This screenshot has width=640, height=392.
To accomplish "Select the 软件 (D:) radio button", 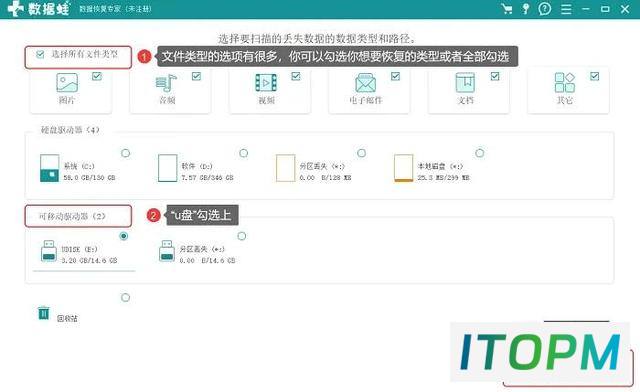I will click(x=244, y=153).
